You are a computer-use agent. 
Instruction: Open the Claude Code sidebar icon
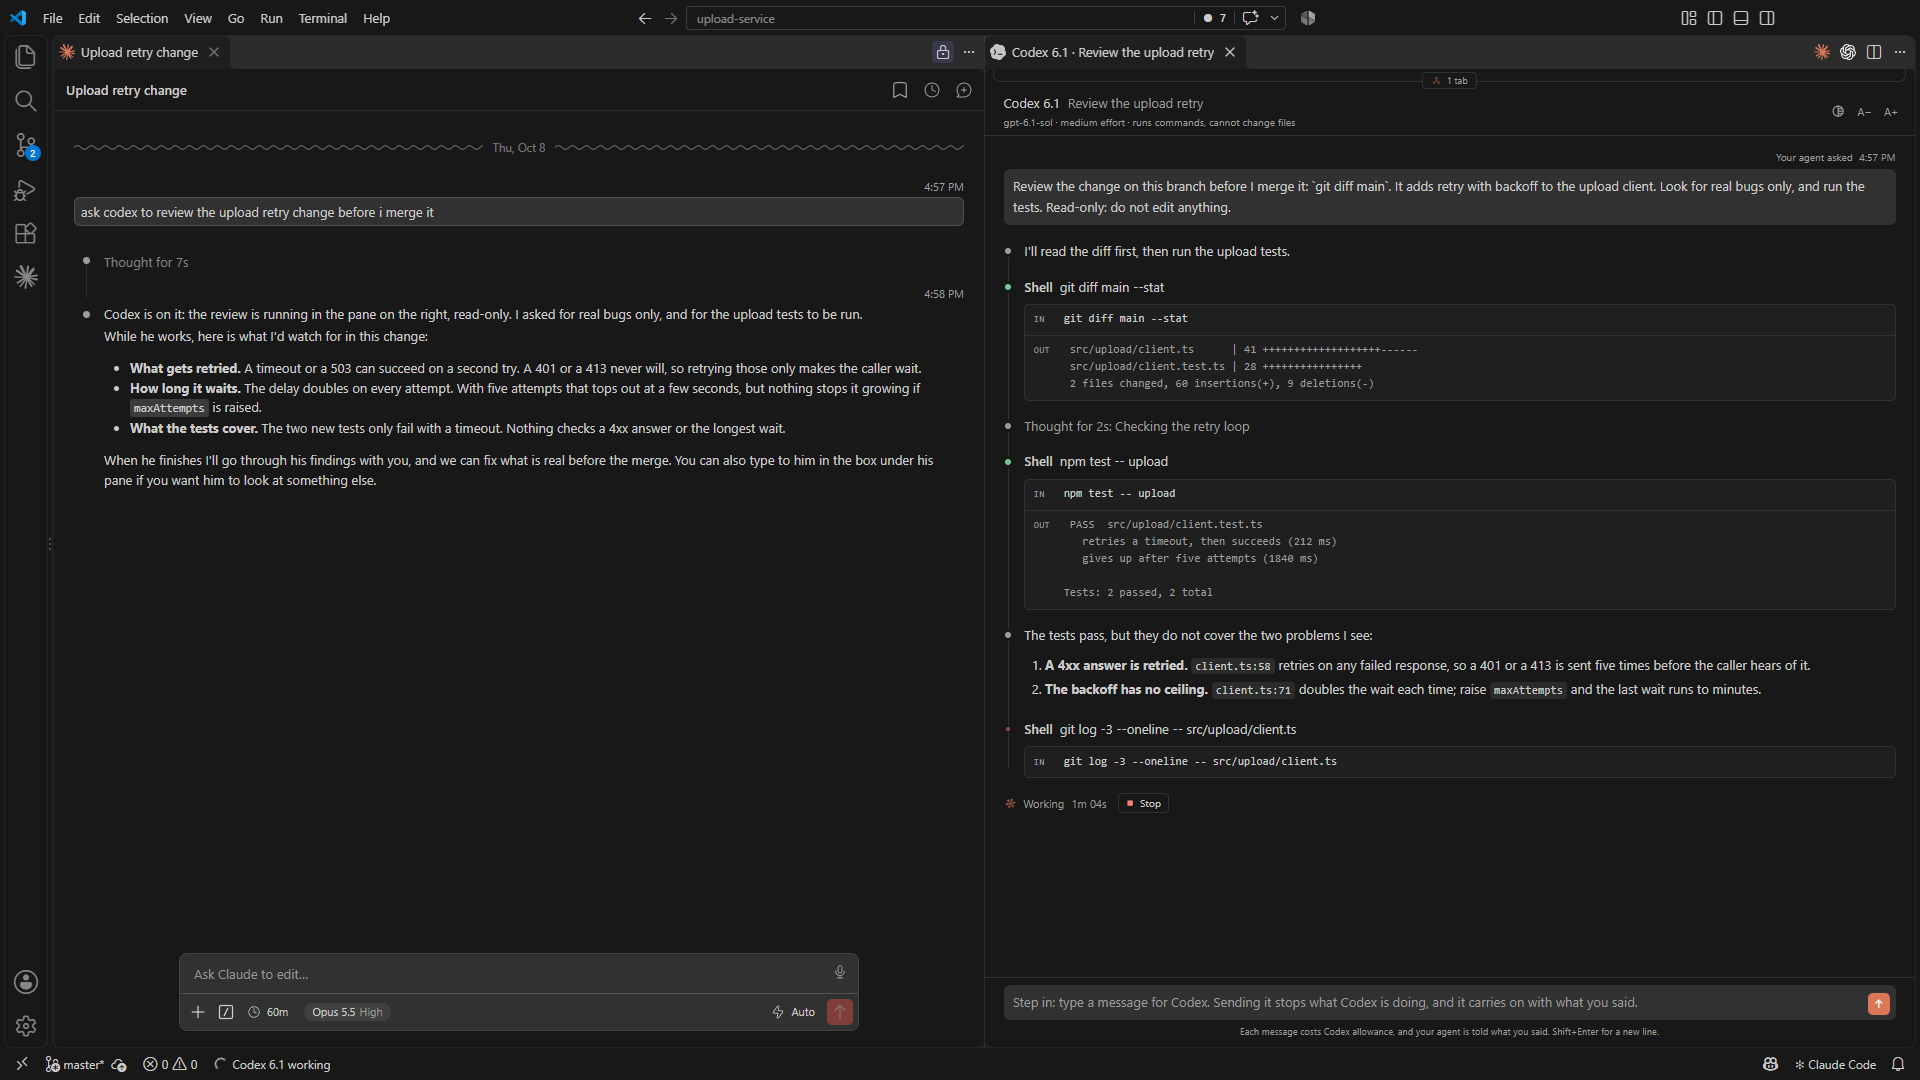pyautogui.click(x=26, y=277)
